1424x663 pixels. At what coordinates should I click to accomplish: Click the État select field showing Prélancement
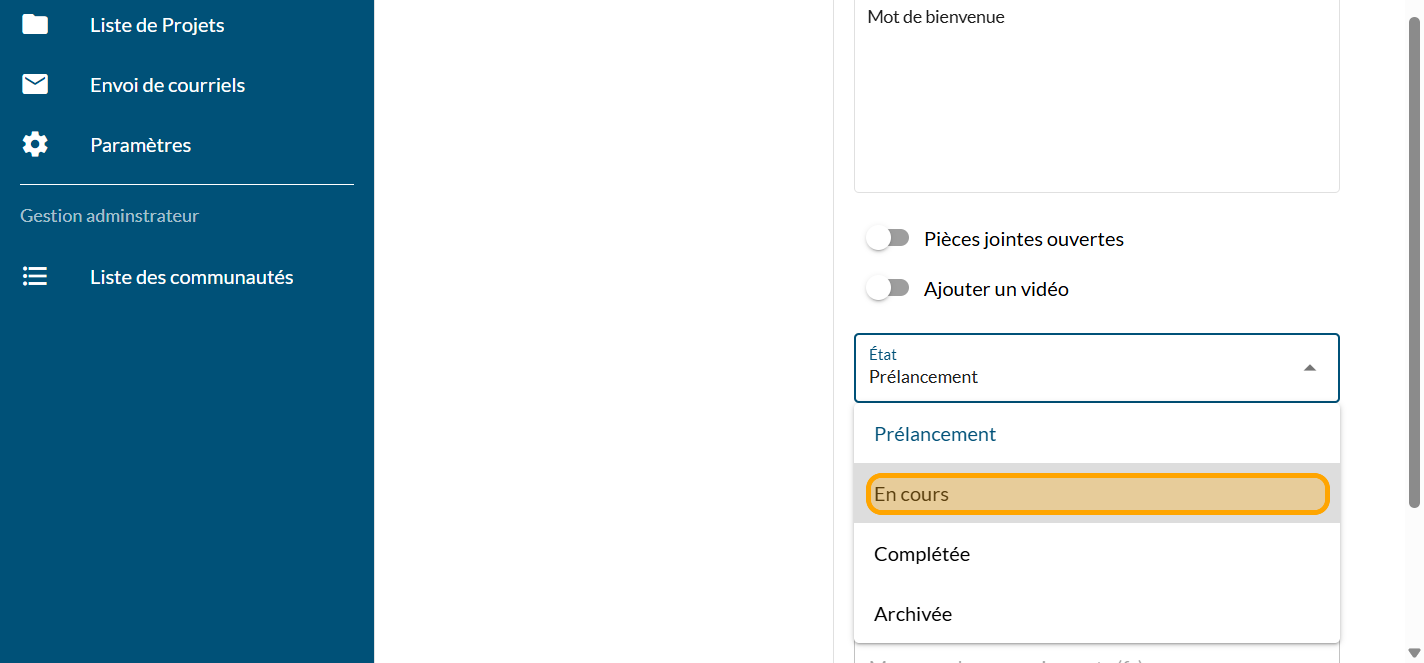click(1070, 368)
